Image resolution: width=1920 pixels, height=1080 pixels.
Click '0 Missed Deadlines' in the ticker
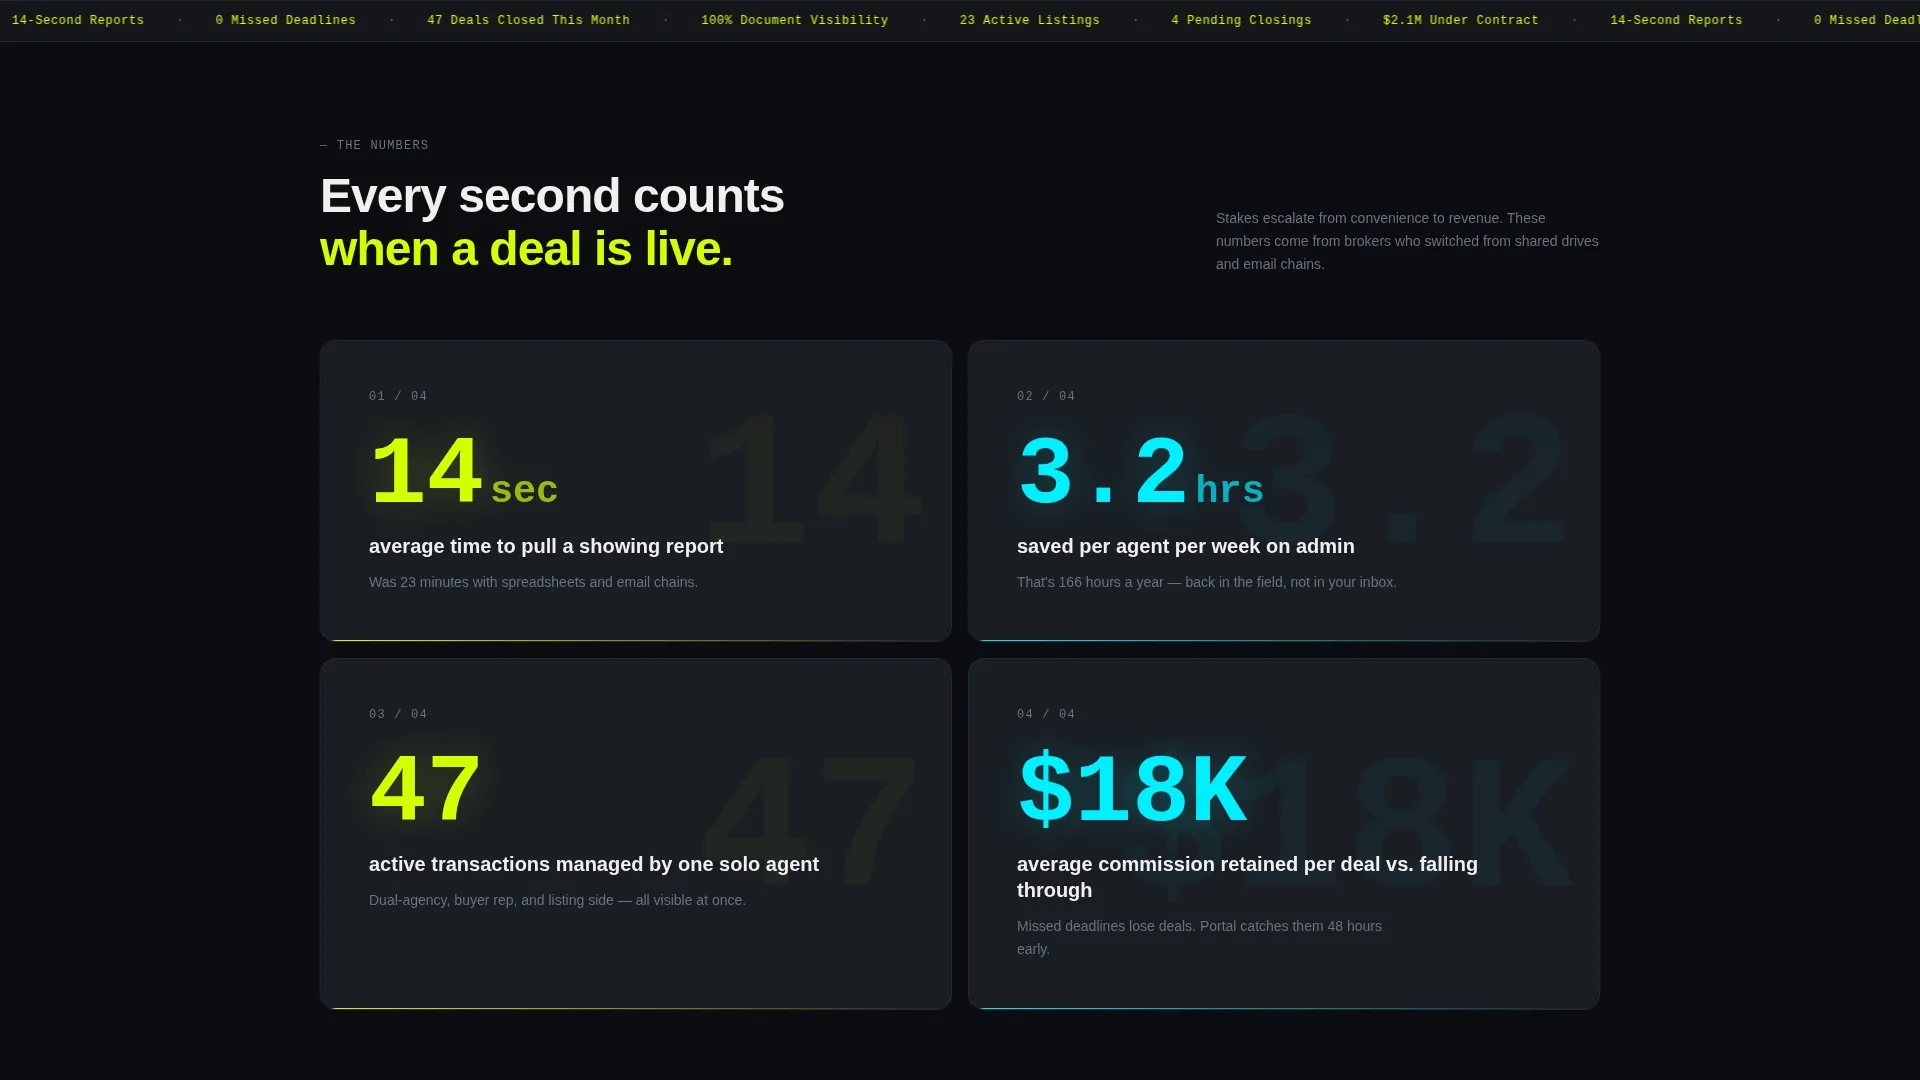coord(285,20)
